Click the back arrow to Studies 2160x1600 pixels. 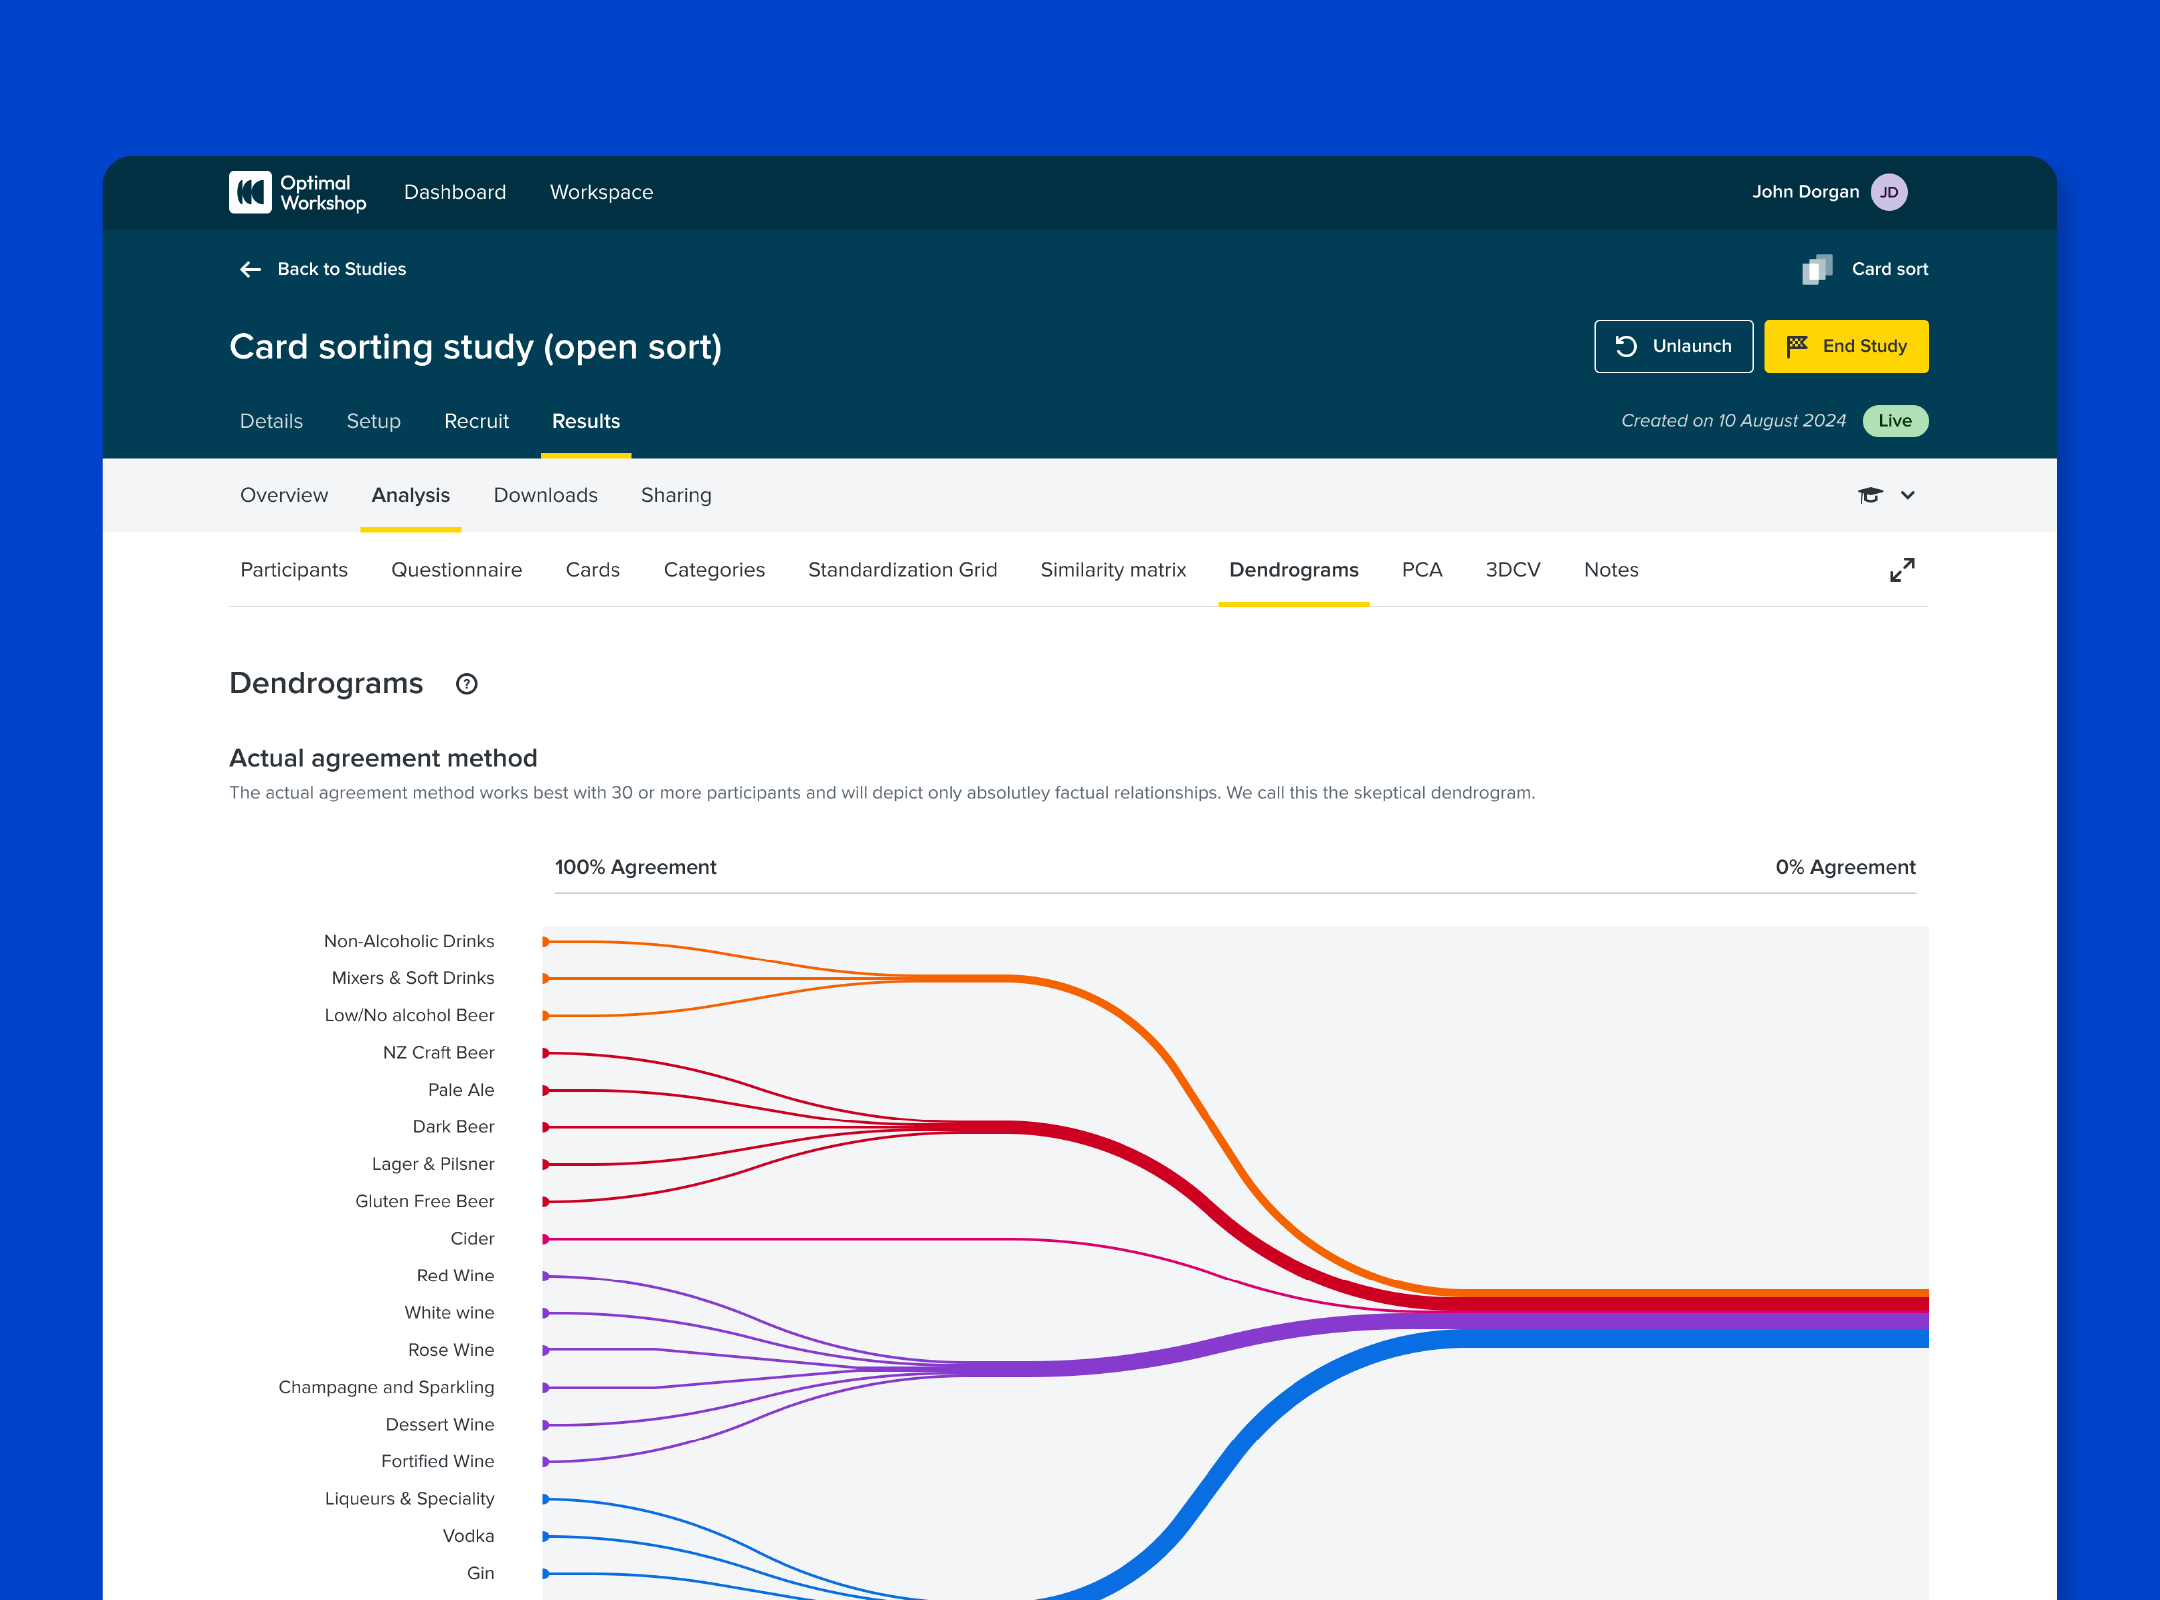pyautogui.click(x=250, y=269)
